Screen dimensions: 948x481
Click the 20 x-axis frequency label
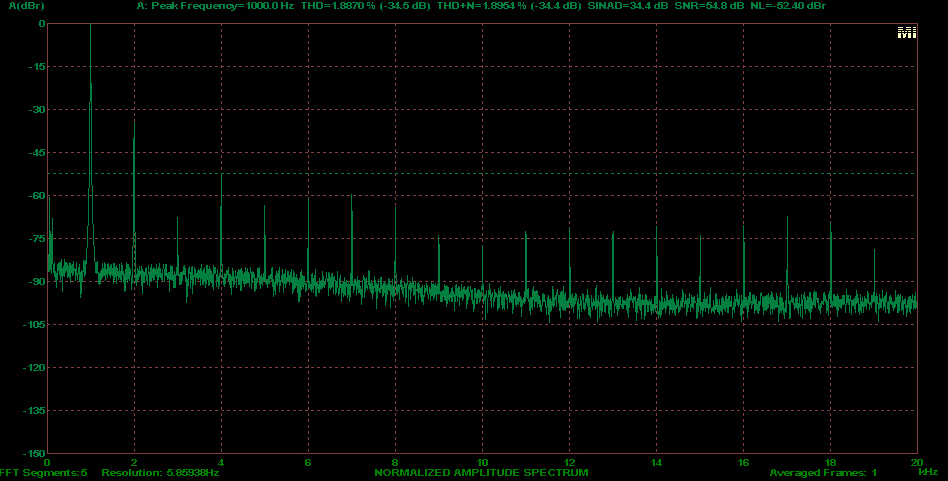[x=917, y=463]
